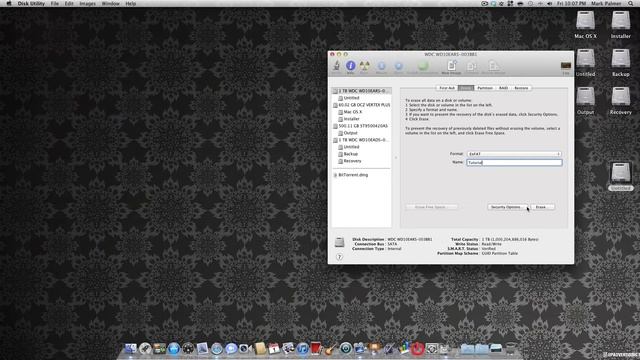Click the Mark Palmer user menu
The image size is (640, 360).
[606, 3]
